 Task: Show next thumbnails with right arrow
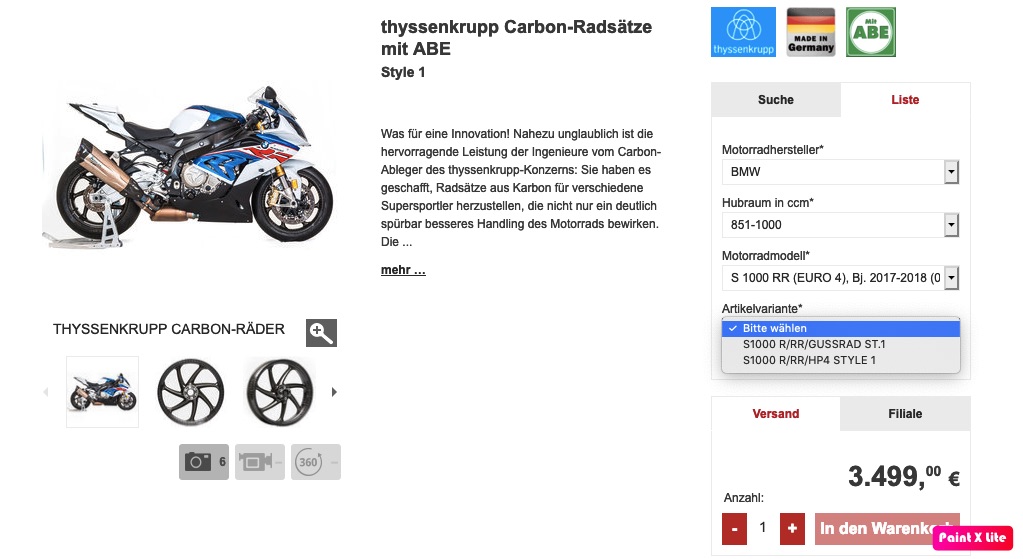coord(334,392)
